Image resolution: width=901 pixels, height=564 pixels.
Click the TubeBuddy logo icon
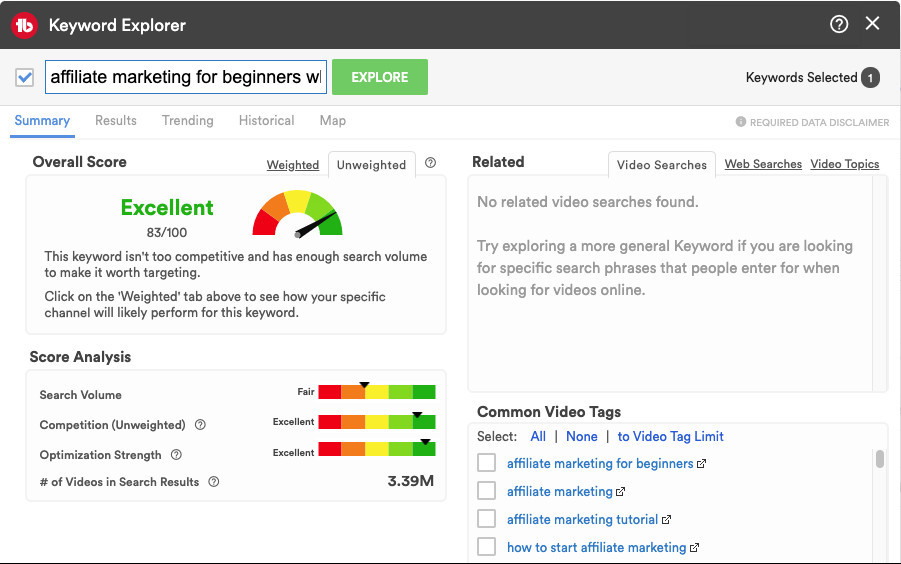coord(24,25)
